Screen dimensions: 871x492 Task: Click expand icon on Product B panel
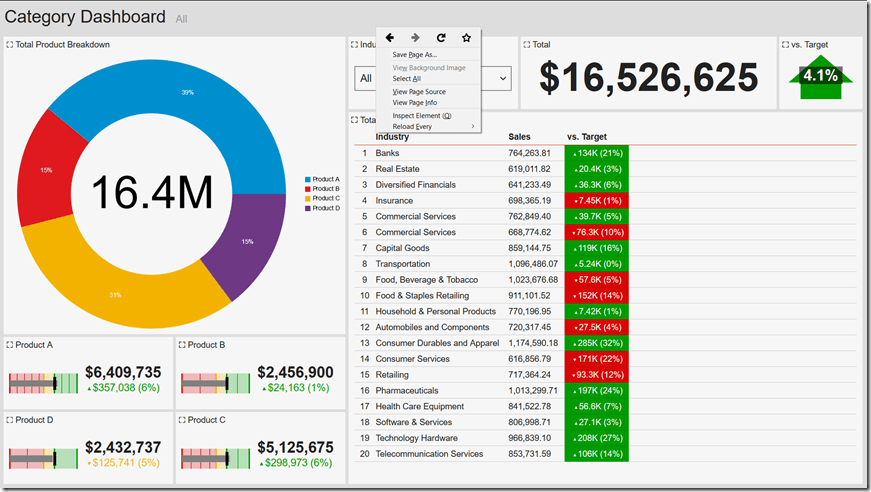pyautogui.click(x=182, y=345)
